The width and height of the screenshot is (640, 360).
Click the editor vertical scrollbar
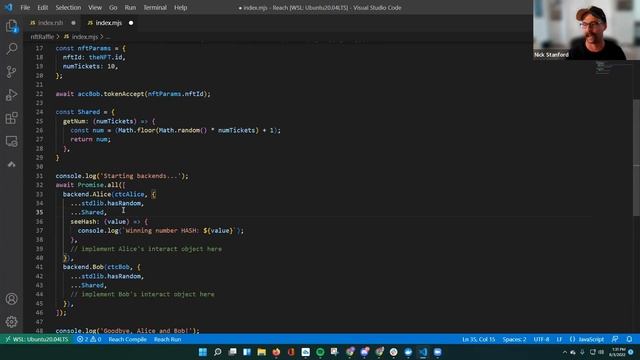pyautogui.click(x=636, y=158)
